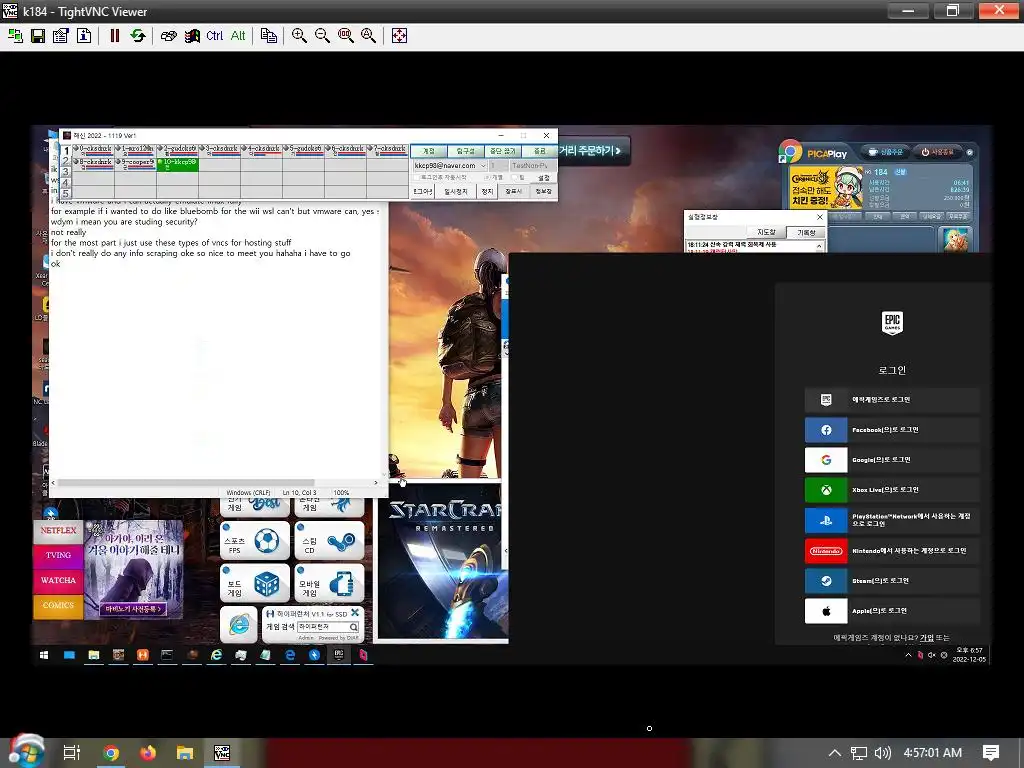Click the 일시정지 pause button
Screen dimensions: 1024x768
click(456, 191)
